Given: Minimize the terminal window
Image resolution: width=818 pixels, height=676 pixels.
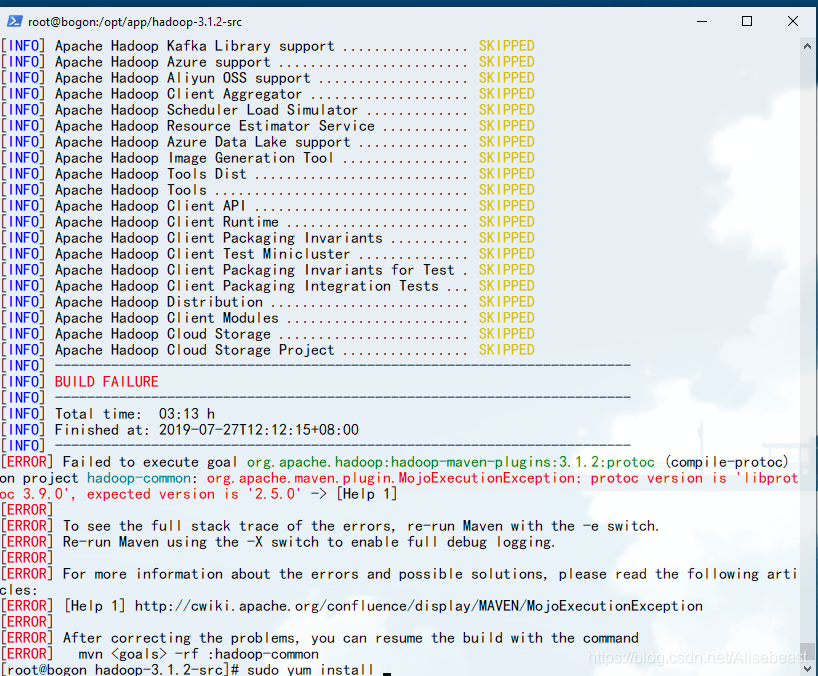Looking at the screenshot, I should [702, 21].
